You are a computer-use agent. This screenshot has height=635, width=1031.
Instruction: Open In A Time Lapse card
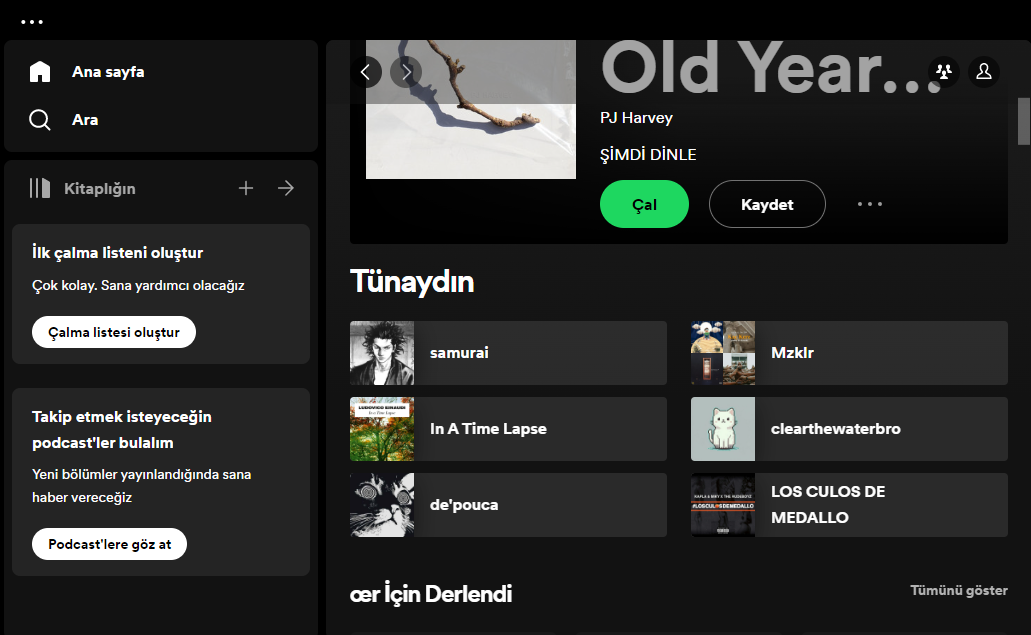[x=508, y=429]
